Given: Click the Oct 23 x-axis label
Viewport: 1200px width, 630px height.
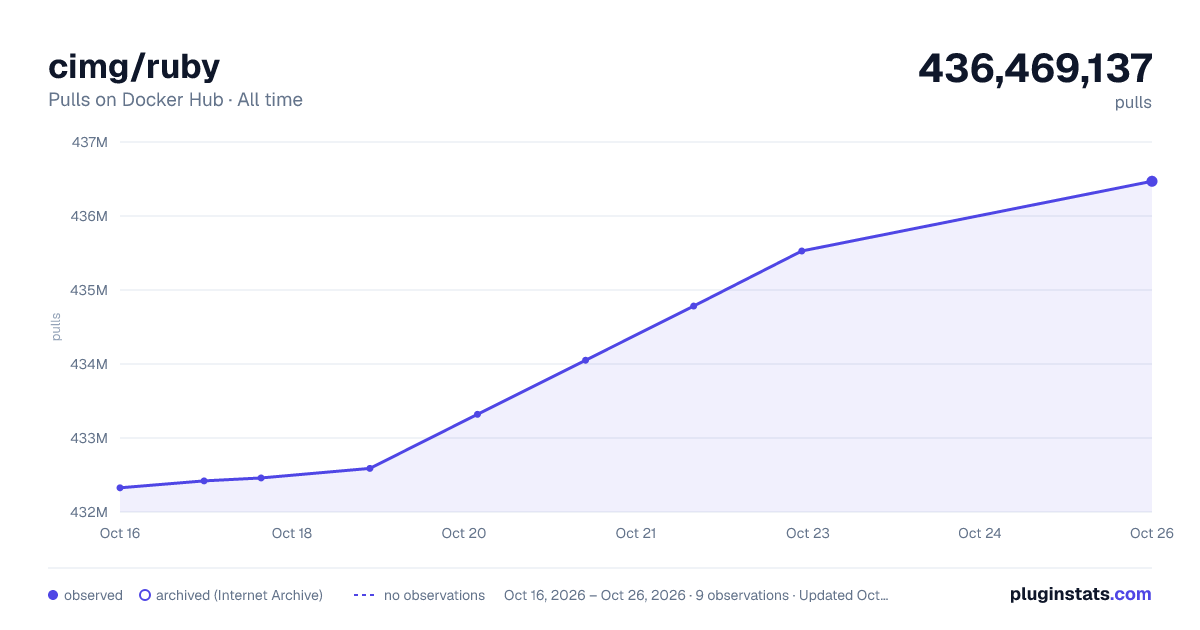Looking at the screenshot, I should point(808,533).
